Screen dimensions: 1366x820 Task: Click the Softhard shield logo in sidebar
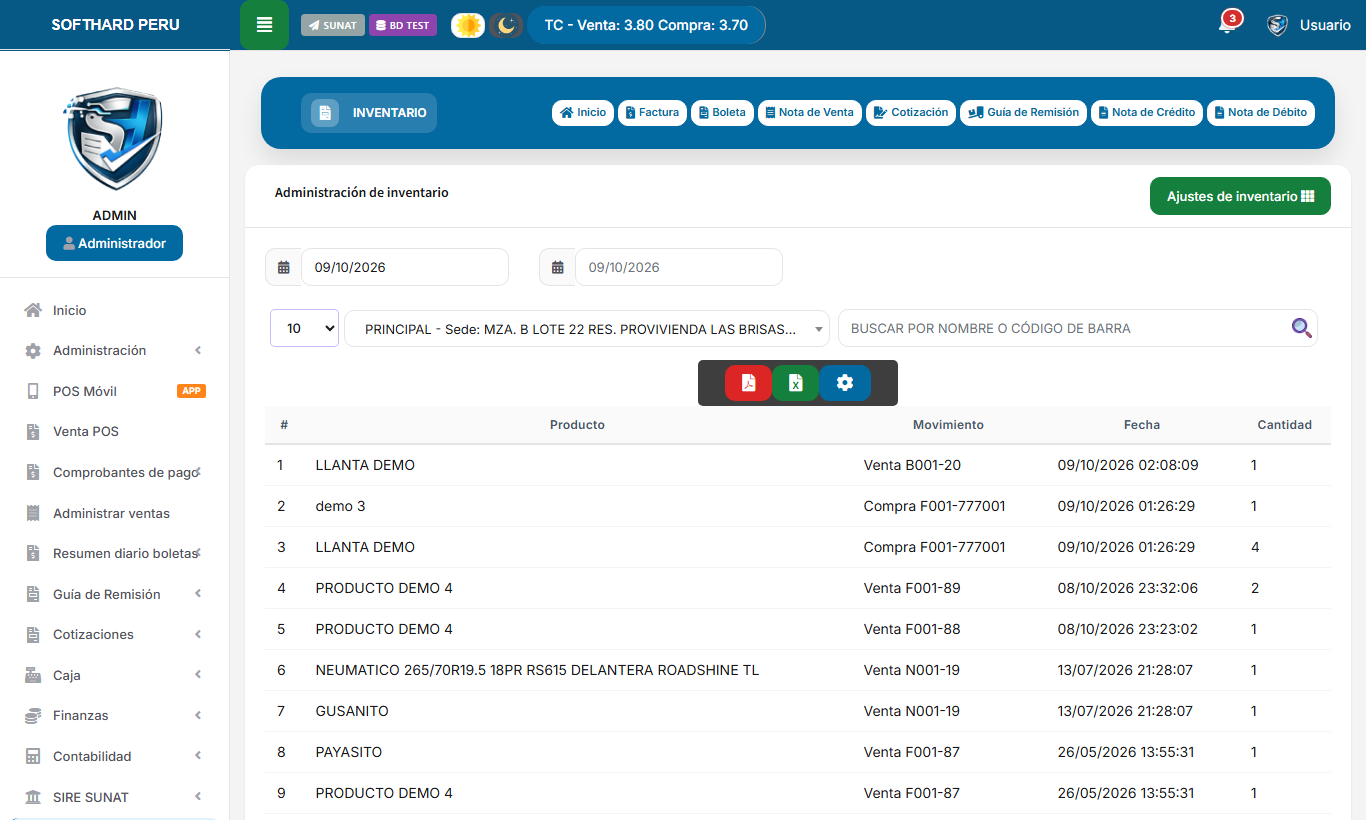(x=114, y=140)
